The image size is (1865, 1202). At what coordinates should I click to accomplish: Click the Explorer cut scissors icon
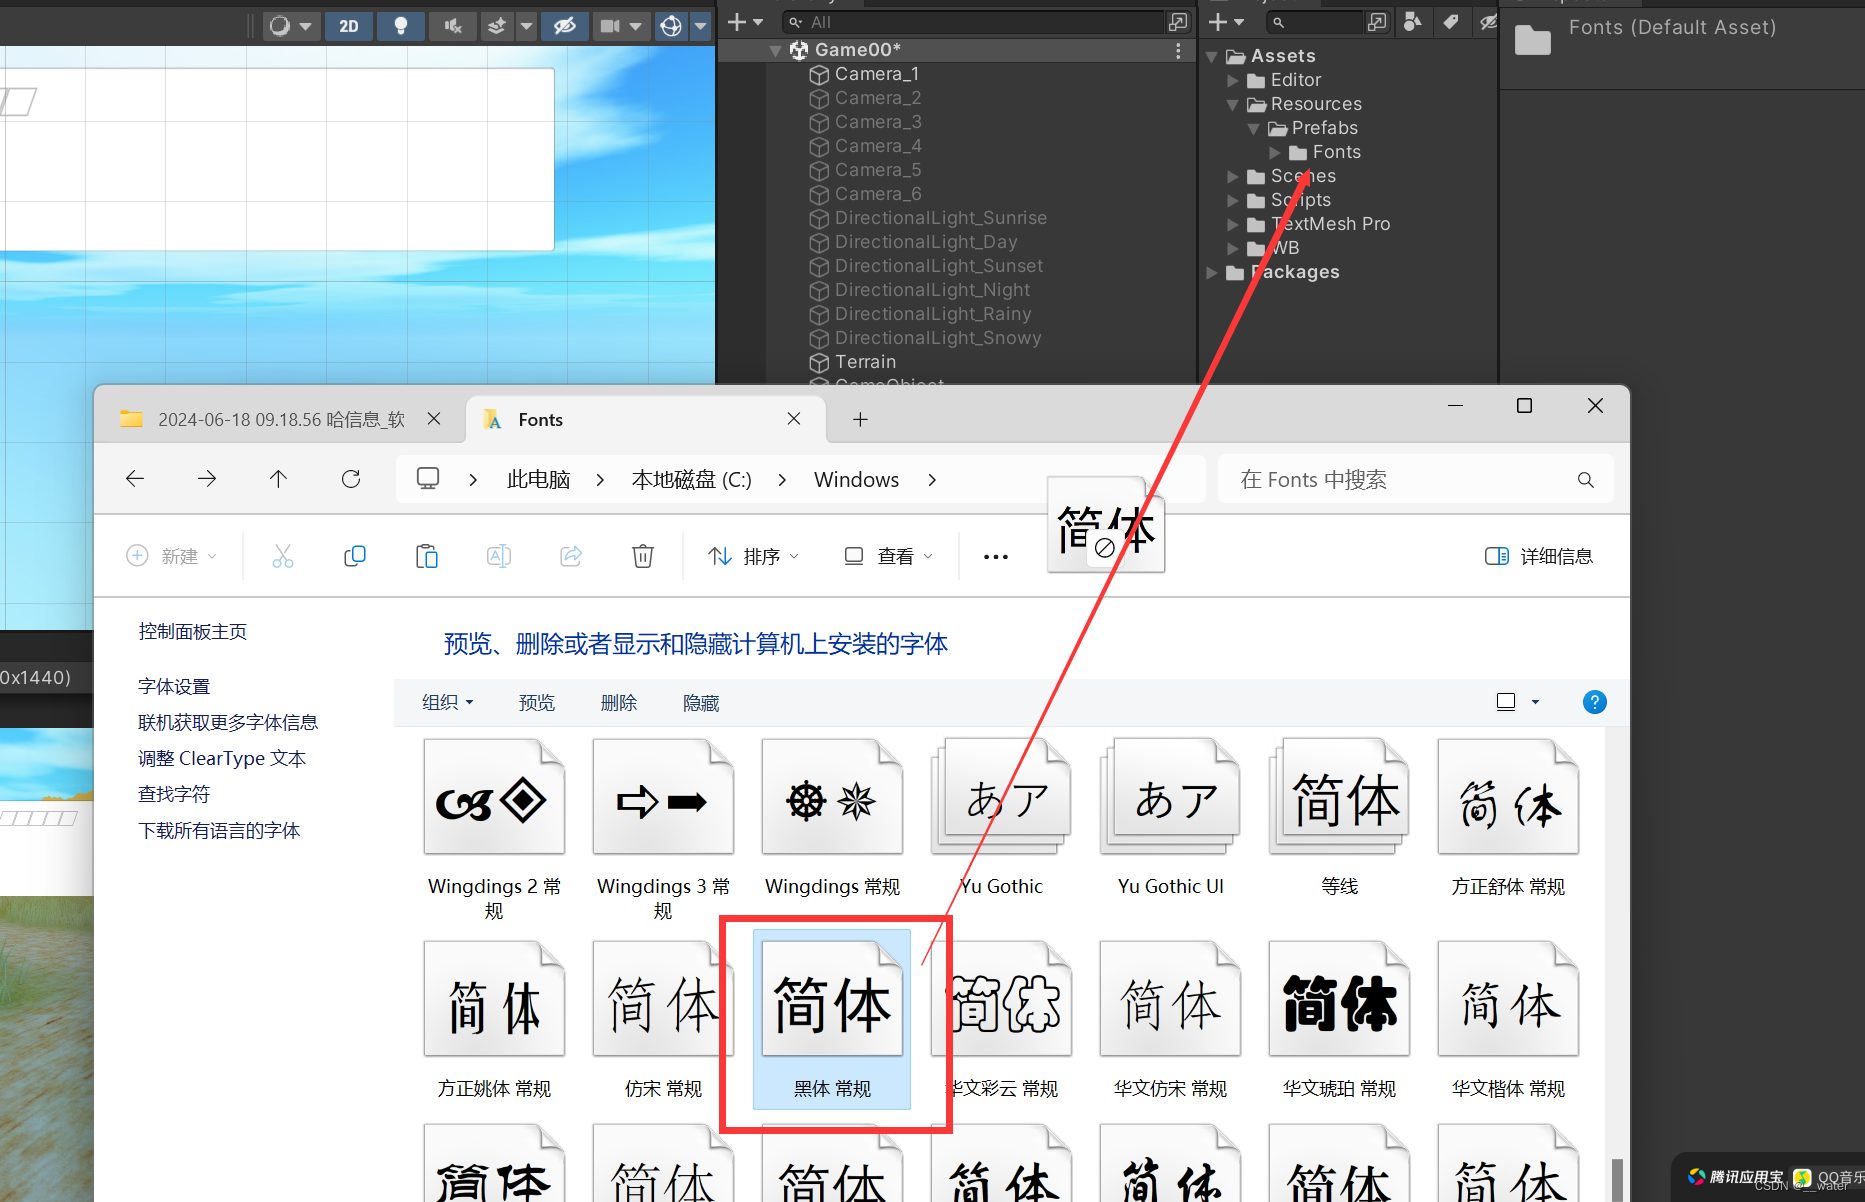283,556
